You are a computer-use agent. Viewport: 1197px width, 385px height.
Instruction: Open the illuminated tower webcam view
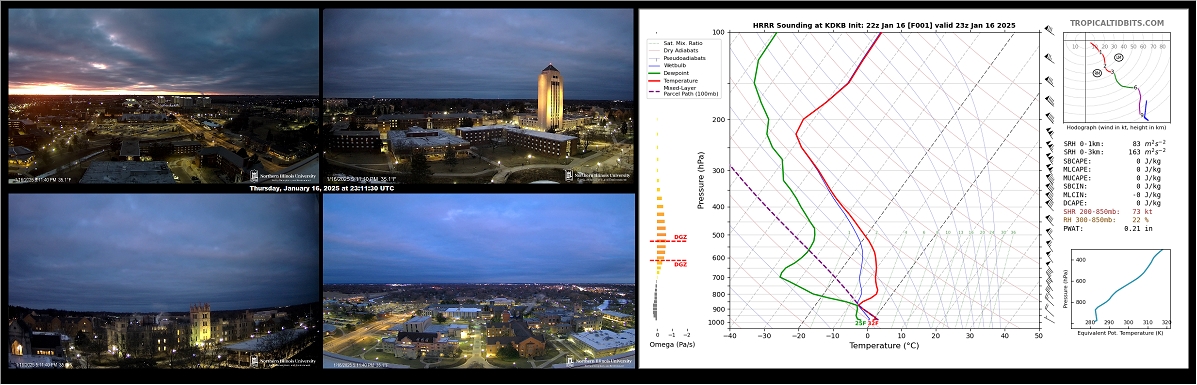pyautogui.click(x=479, y=96)
